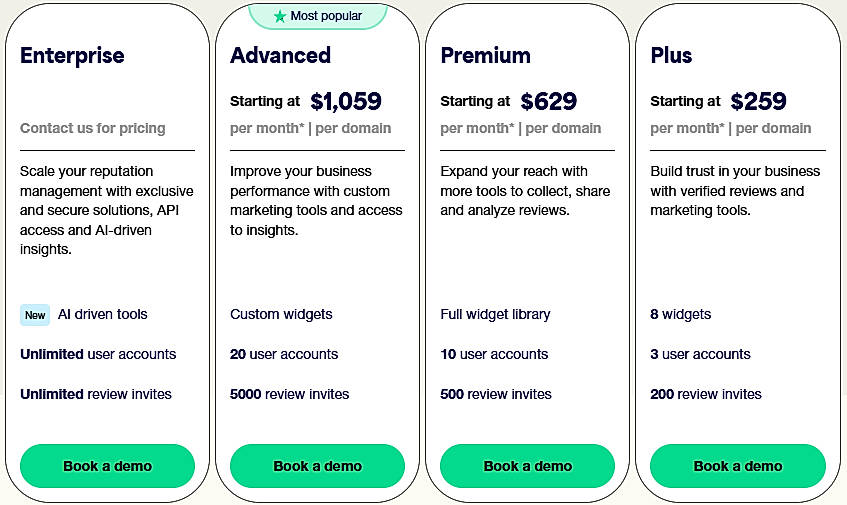Click 5000 review invites in Advanced
The width and height of the screenshot is (847, 505).
point(289,394)
